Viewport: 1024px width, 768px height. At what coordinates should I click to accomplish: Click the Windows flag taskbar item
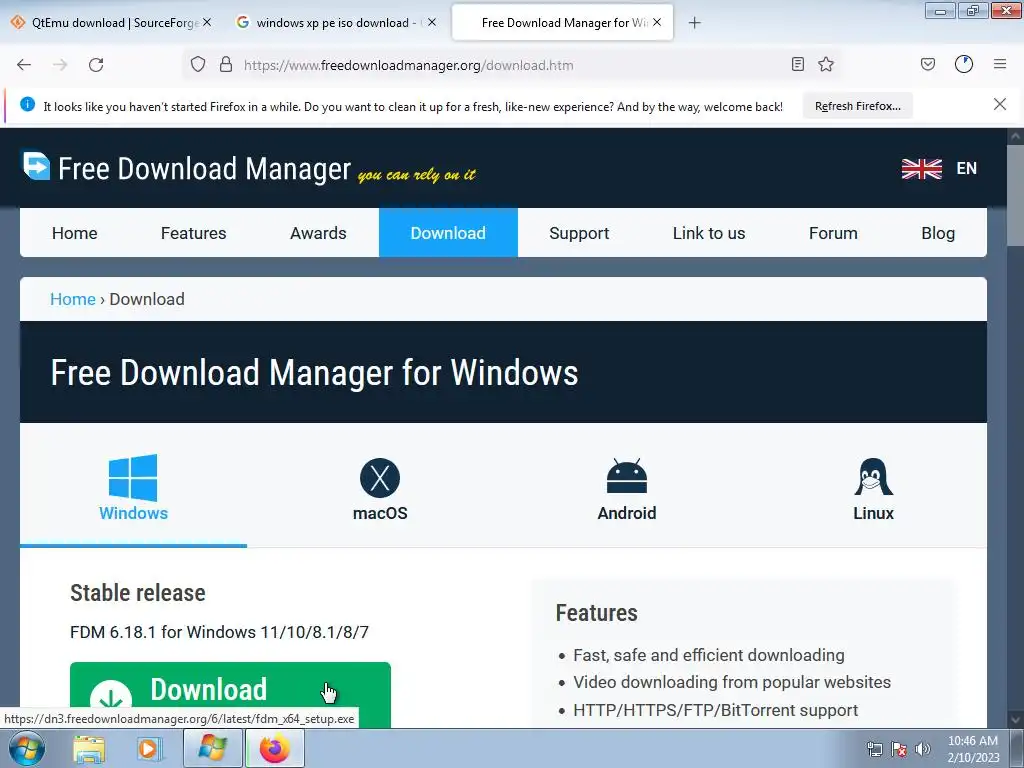click(x=213, y=748)
